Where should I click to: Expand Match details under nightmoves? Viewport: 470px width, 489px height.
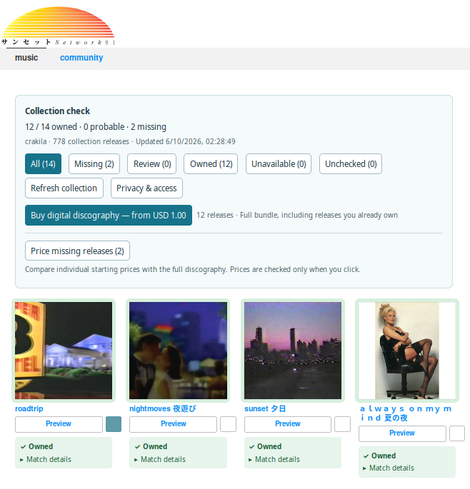tap(160, 459)
